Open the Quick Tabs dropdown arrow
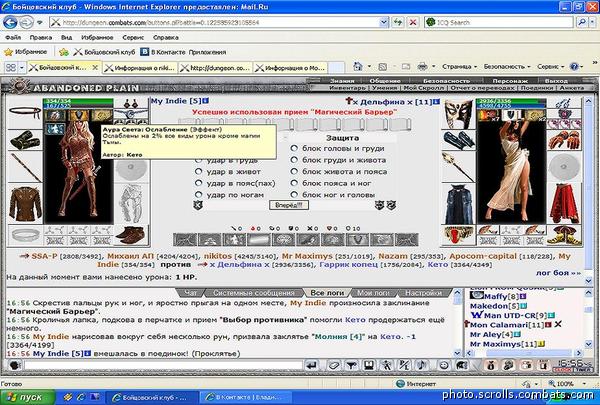This screenshot has width=600, height=405. 22,68
